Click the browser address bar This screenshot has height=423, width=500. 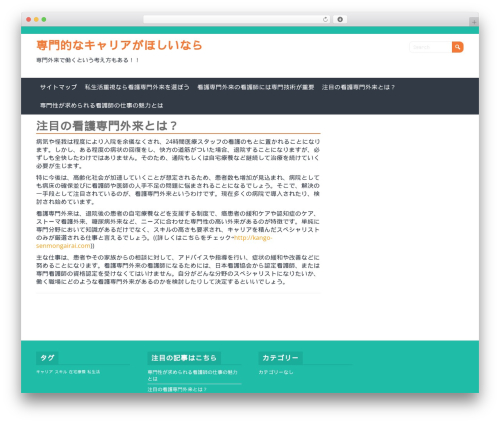click(x=237, y=20)
